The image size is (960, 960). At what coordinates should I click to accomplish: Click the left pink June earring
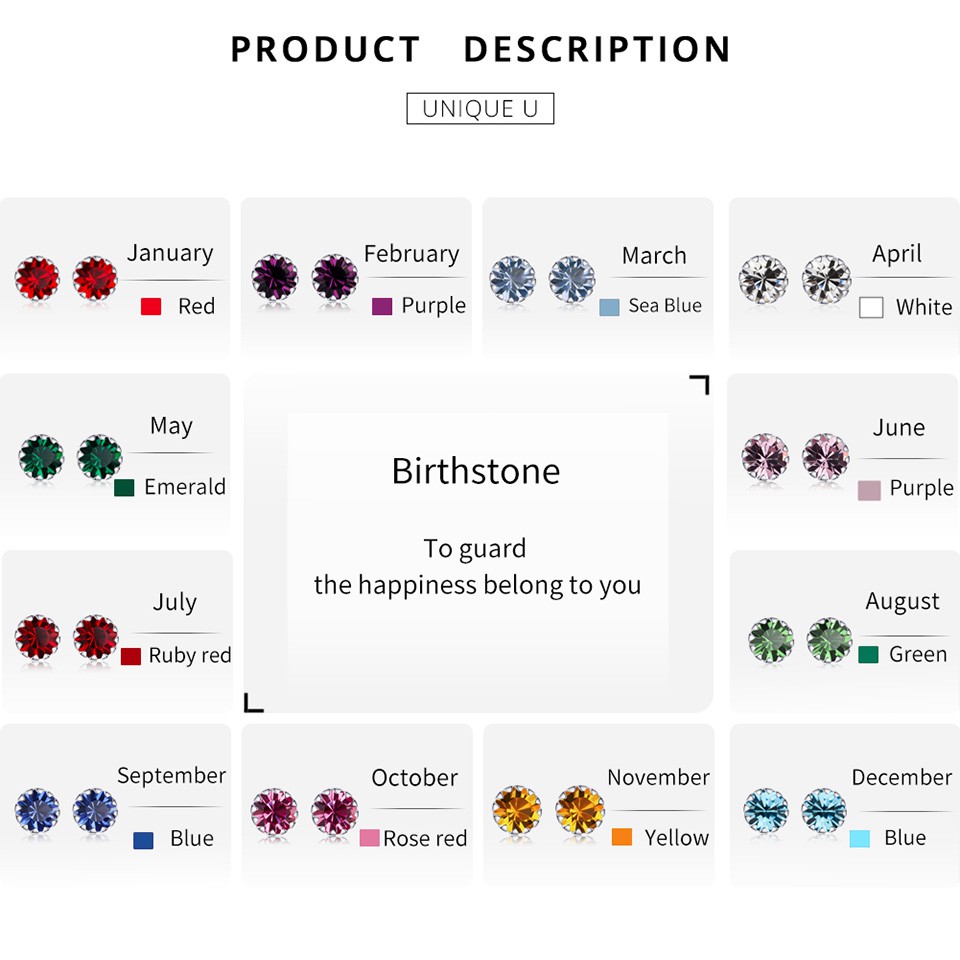click(765, 457)
